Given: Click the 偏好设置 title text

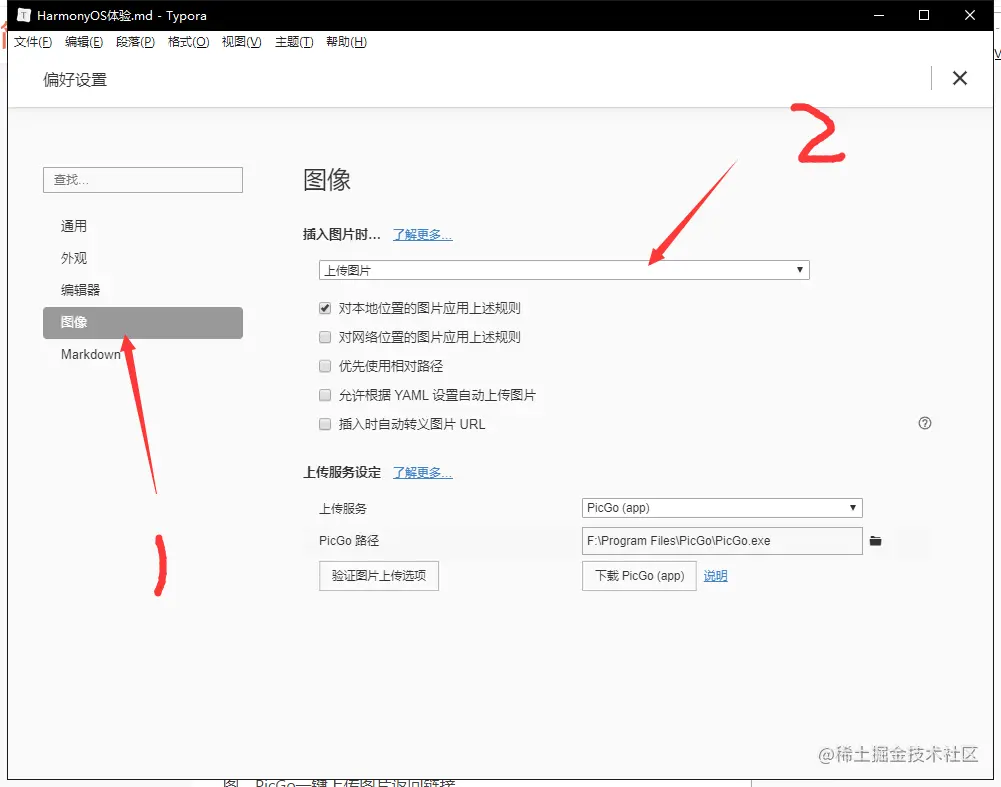Looking at the screenshot, I should (75, 80).
